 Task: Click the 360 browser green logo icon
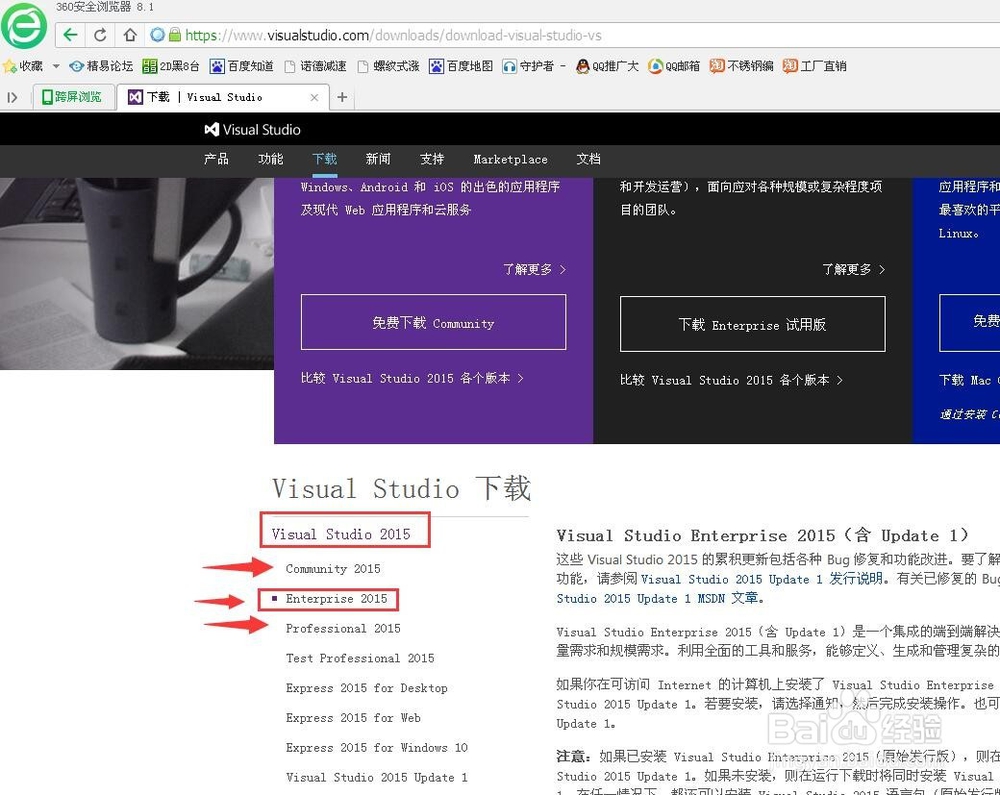coord(22,25)
